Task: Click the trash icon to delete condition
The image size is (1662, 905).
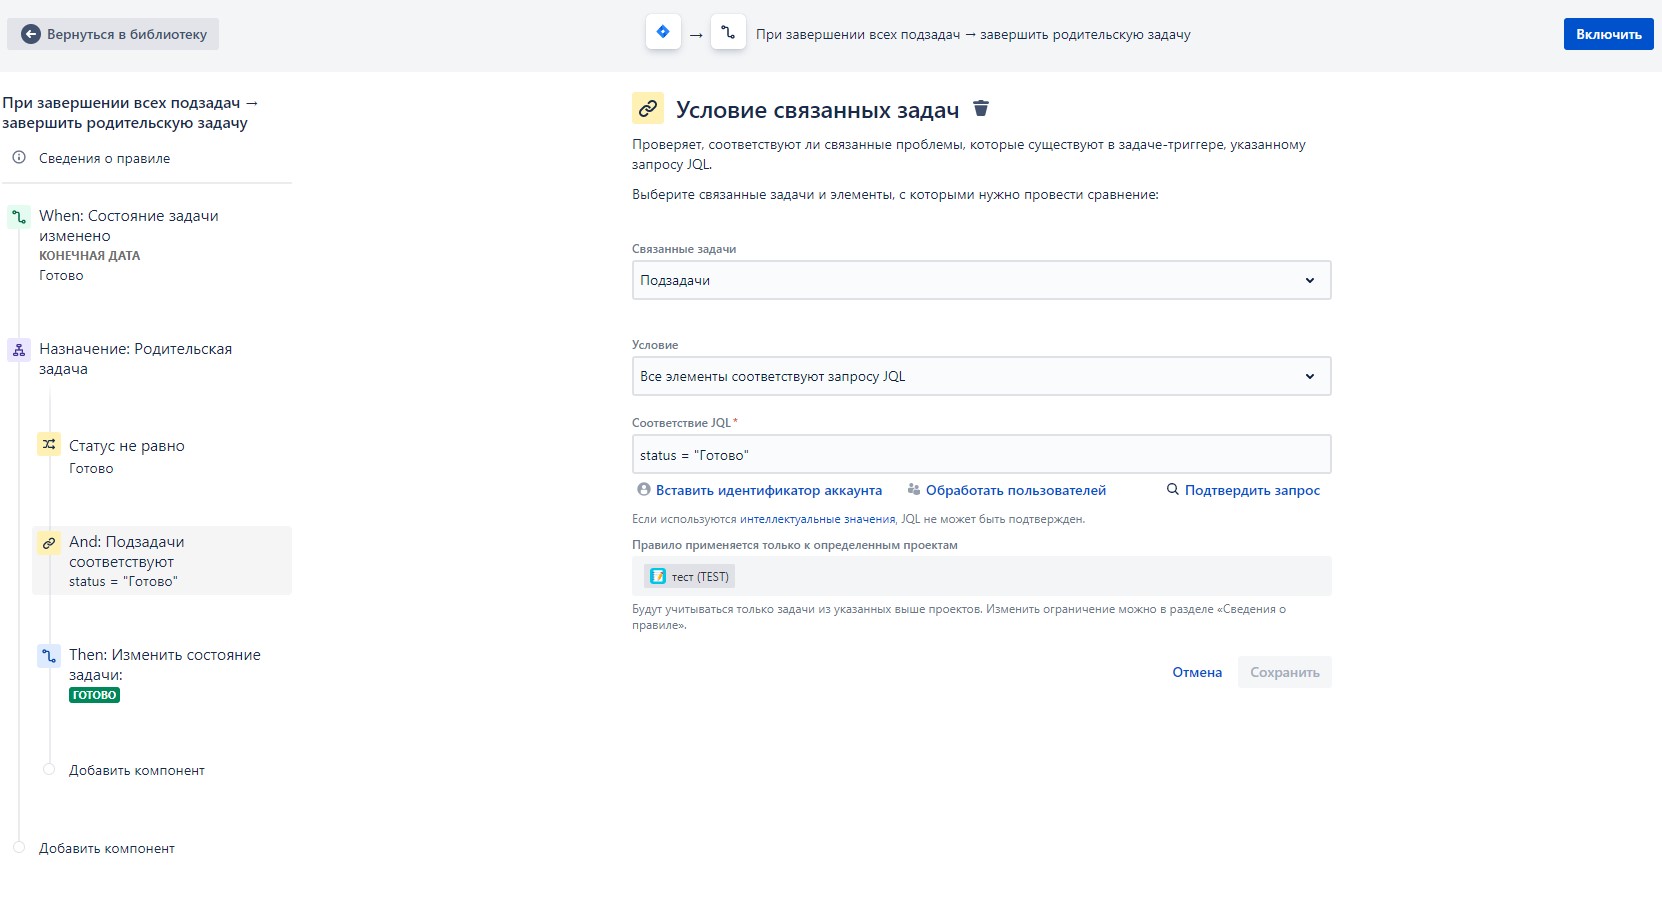Action: pos(981,108)
